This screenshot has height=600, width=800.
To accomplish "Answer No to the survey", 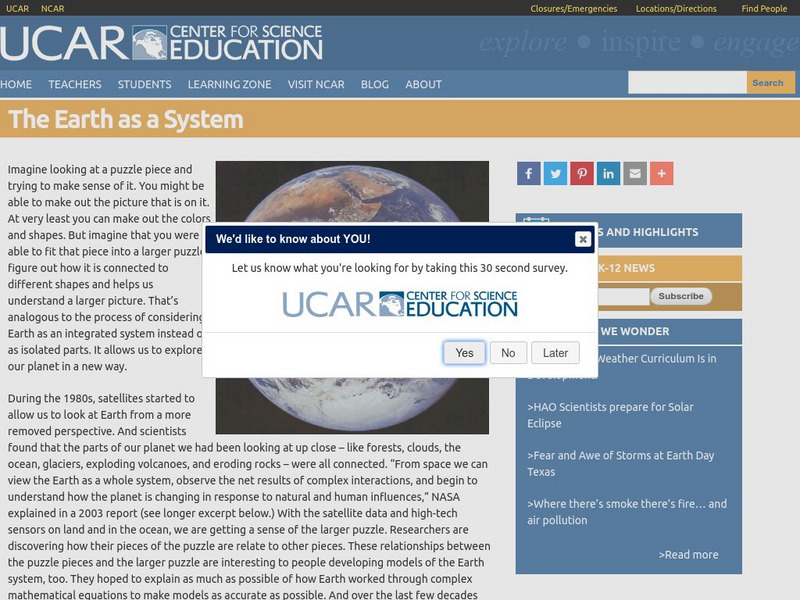I will click(508, 353).
